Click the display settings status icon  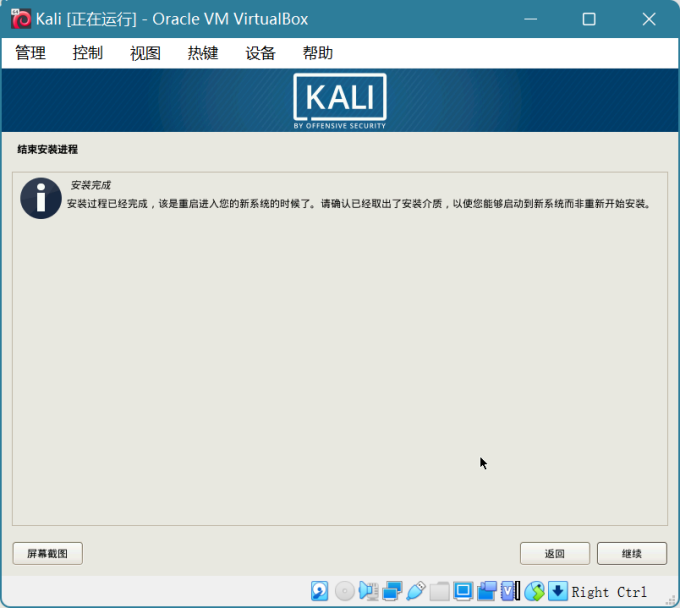coord(463,591)
